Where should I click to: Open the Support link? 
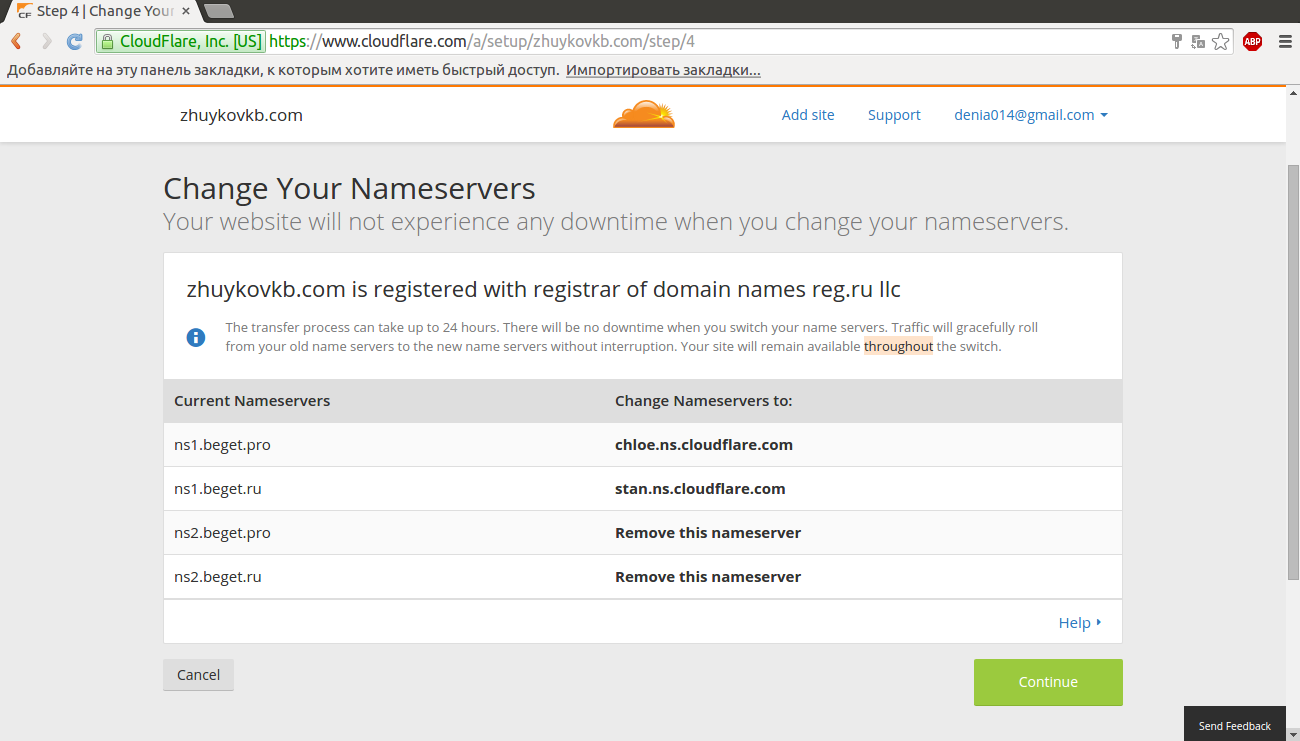coord(894,115)
